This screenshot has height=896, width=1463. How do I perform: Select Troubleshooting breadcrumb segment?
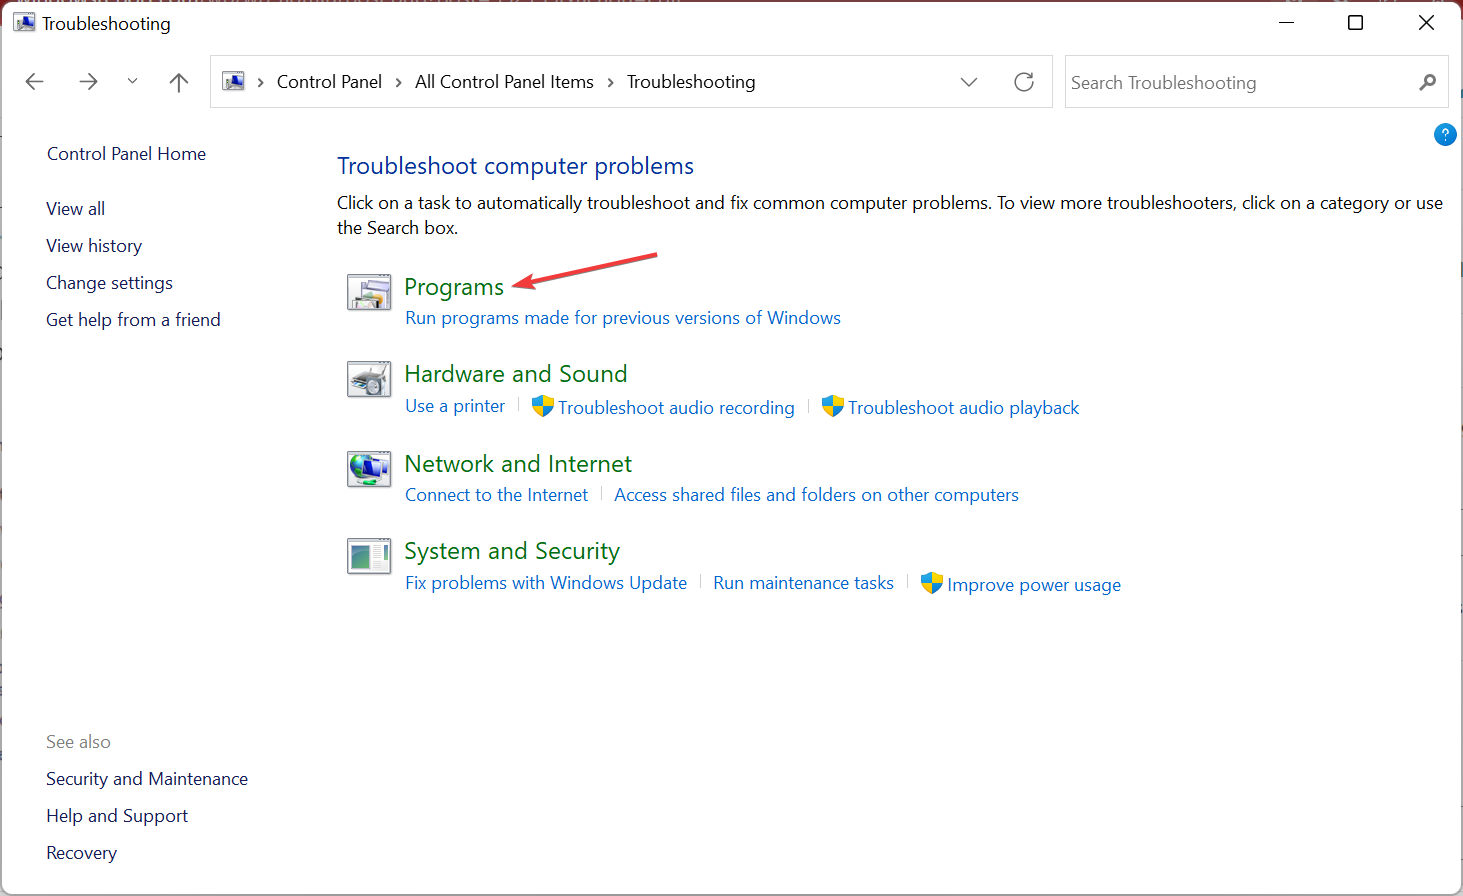(x=691, y=82)
